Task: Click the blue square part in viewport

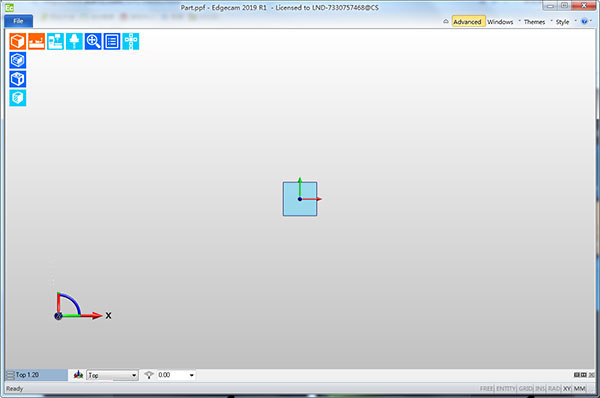Action: pos(300,199)
